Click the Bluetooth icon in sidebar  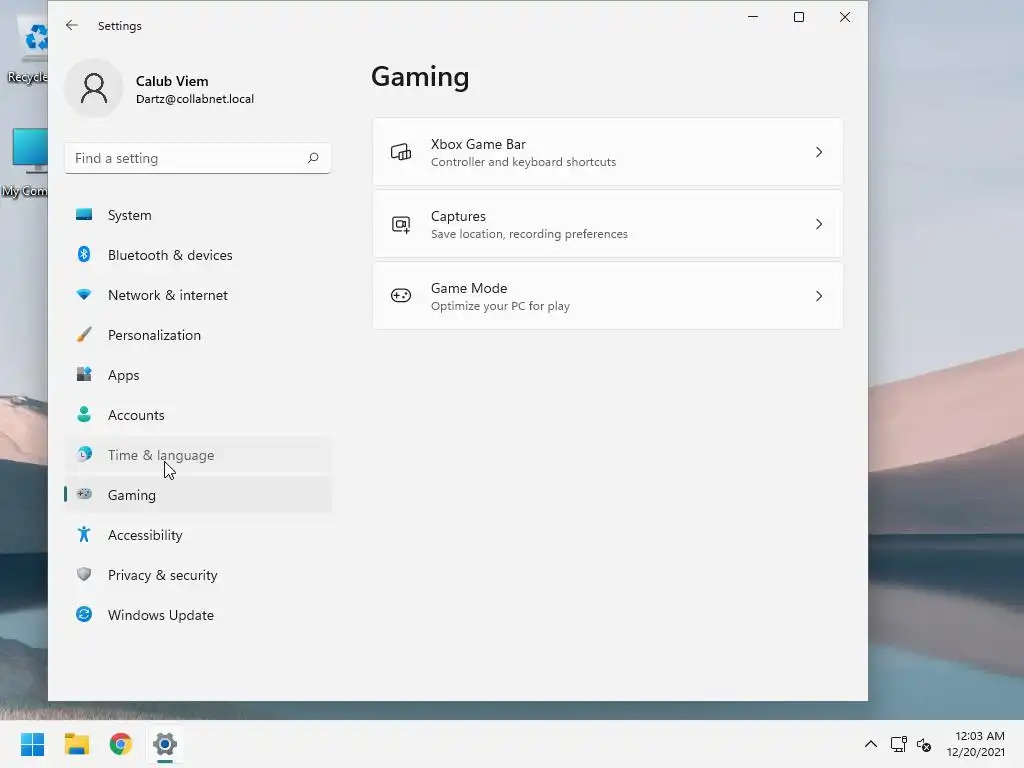tap(84, 254)
